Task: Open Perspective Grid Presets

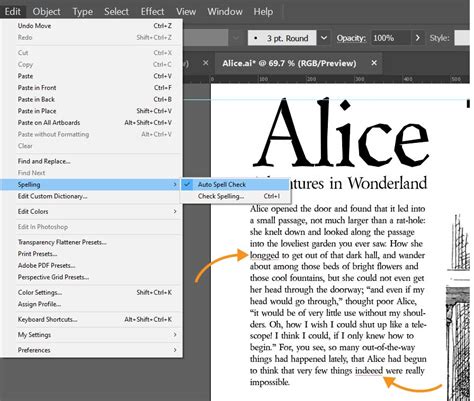Action: point(91,277)
